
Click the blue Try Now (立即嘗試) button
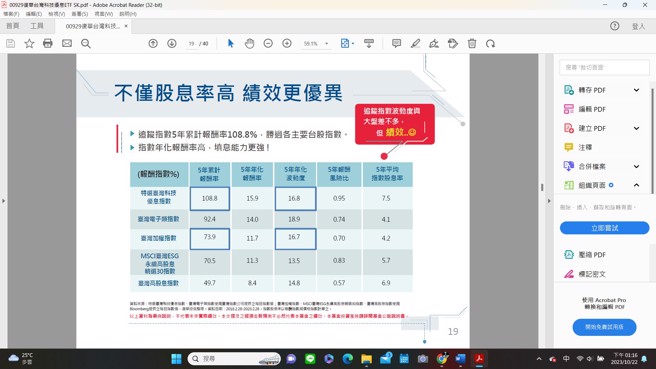(x=605, y=228)
